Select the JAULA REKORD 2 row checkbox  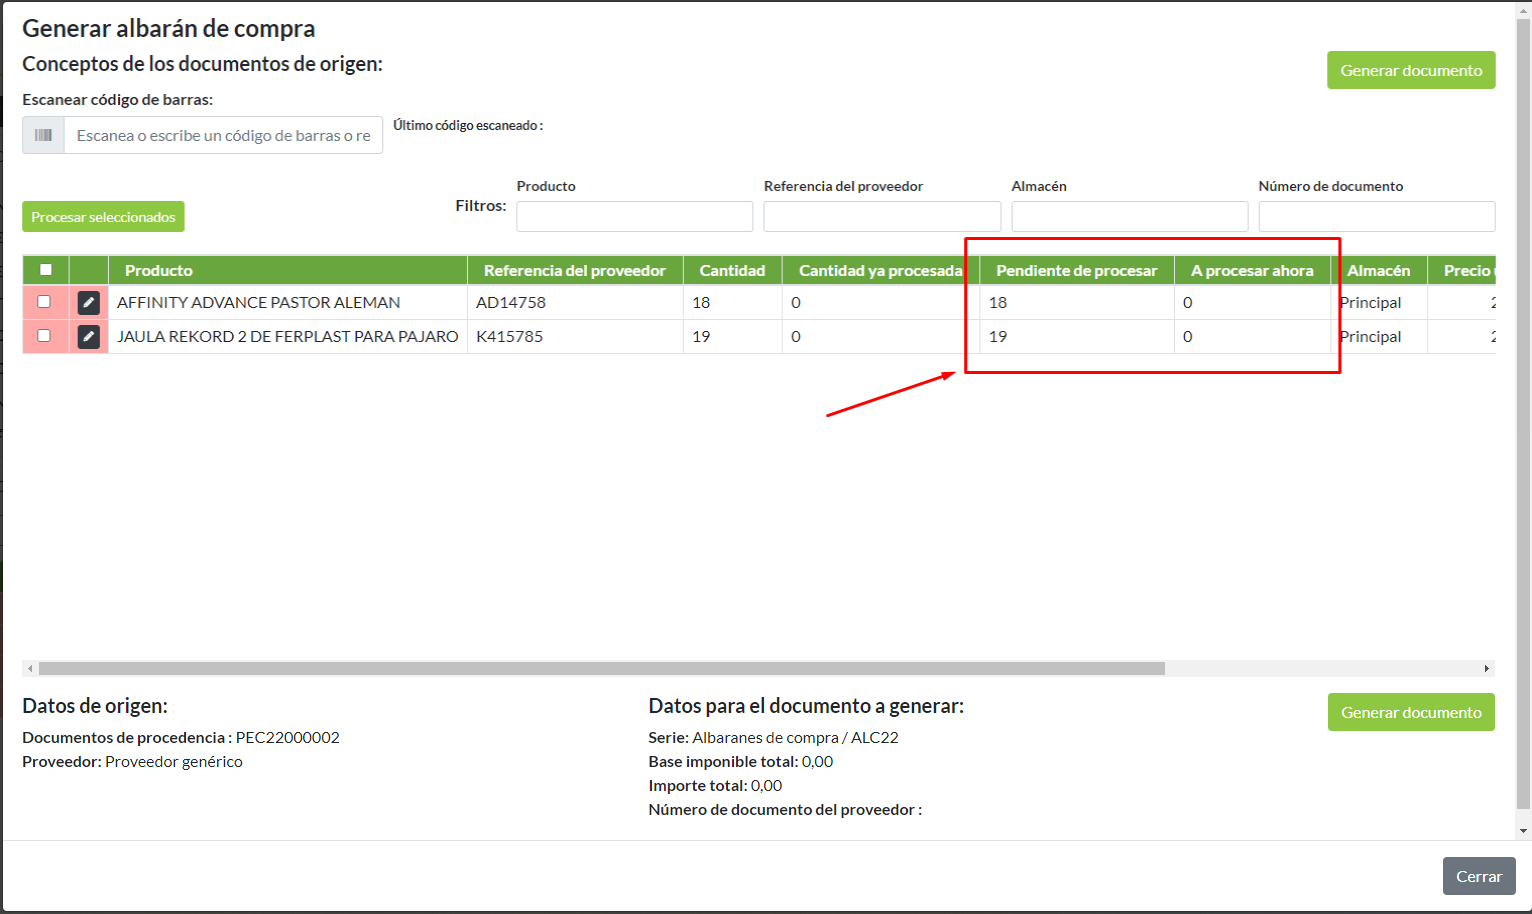(x=44, y=336)
